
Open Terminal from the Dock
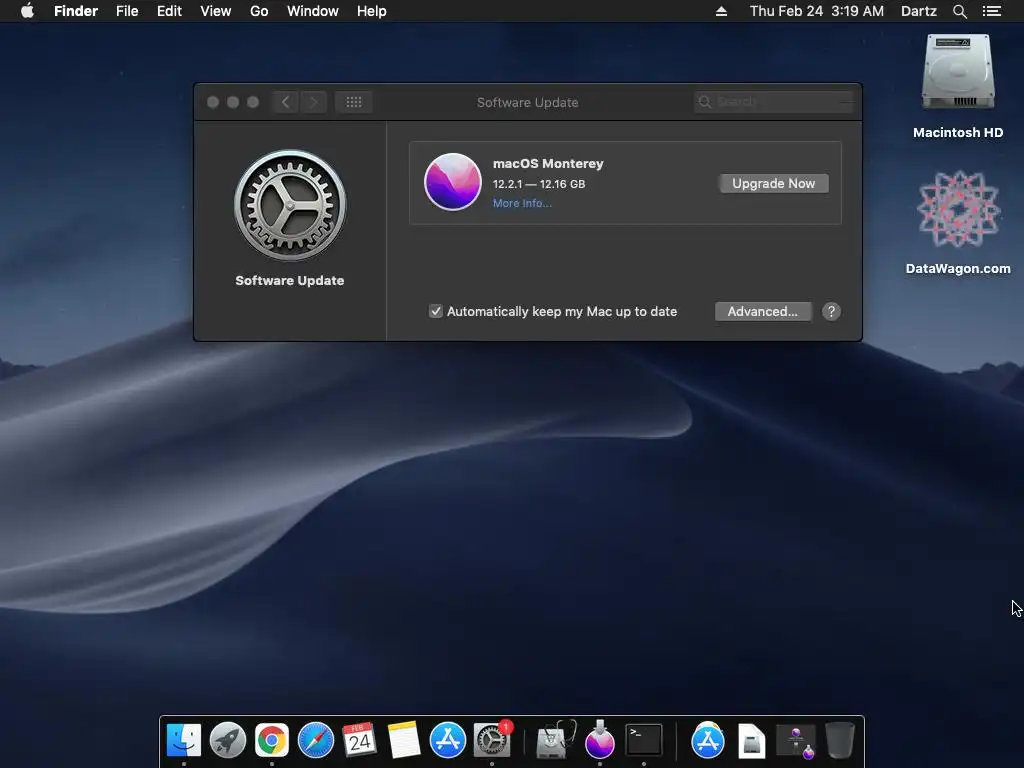(644, 740)
